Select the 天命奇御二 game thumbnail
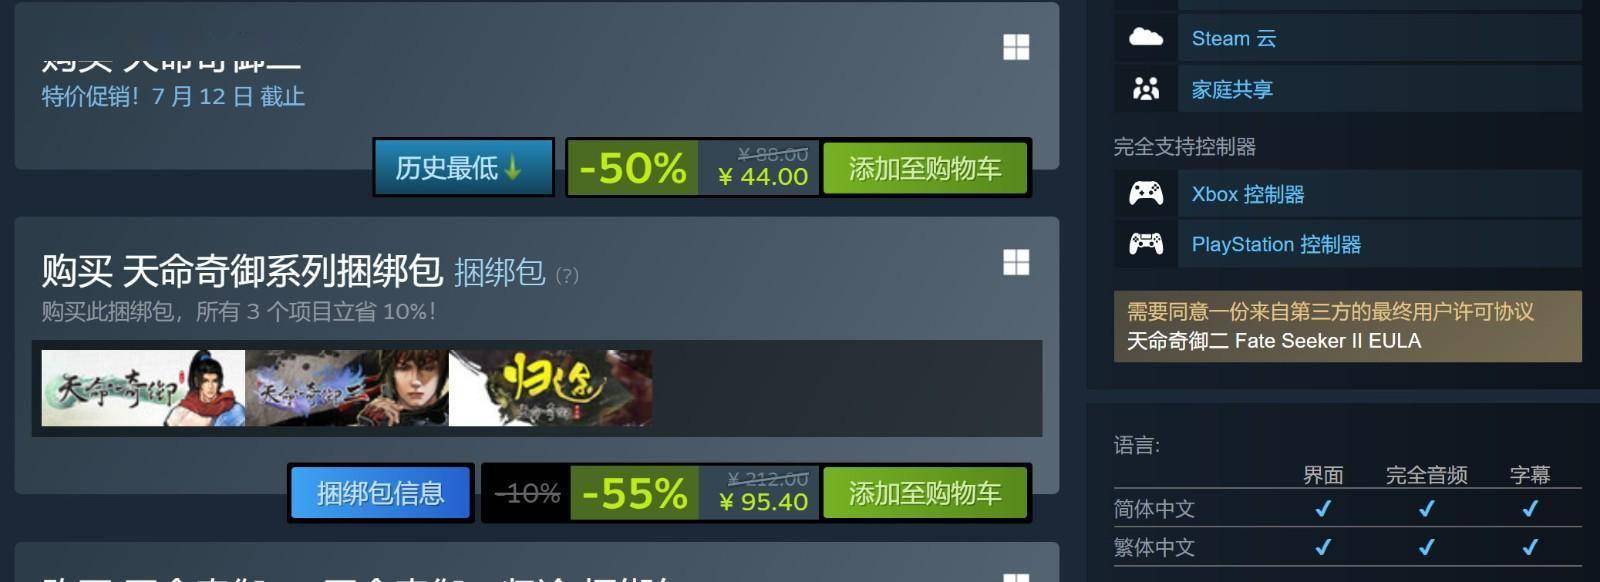The image size is (1600, 582). pos(347,388)
